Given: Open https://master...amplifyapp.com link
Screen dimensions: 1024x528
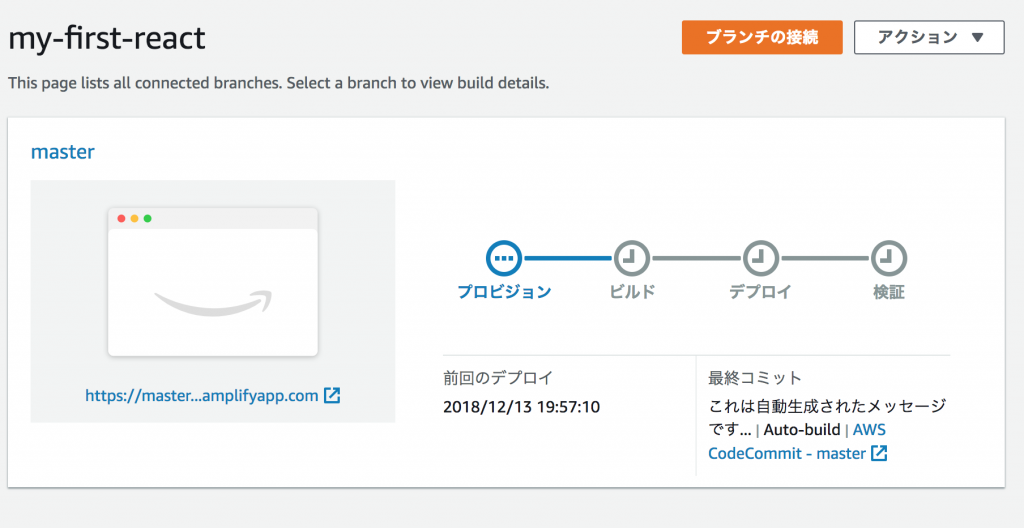Looking at the screenshot, I should [x=202, y=395].
